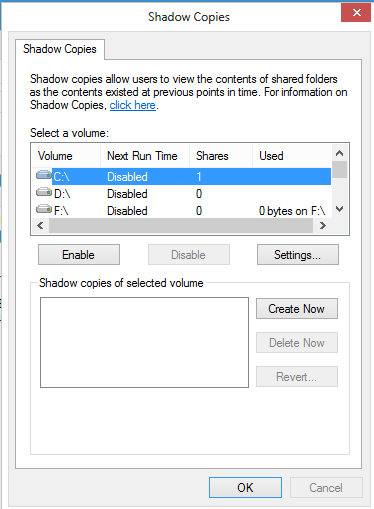Open the Settings... dialog
Image resolution: width=374 pixels, height=509 pixels.
coord(298,255)
